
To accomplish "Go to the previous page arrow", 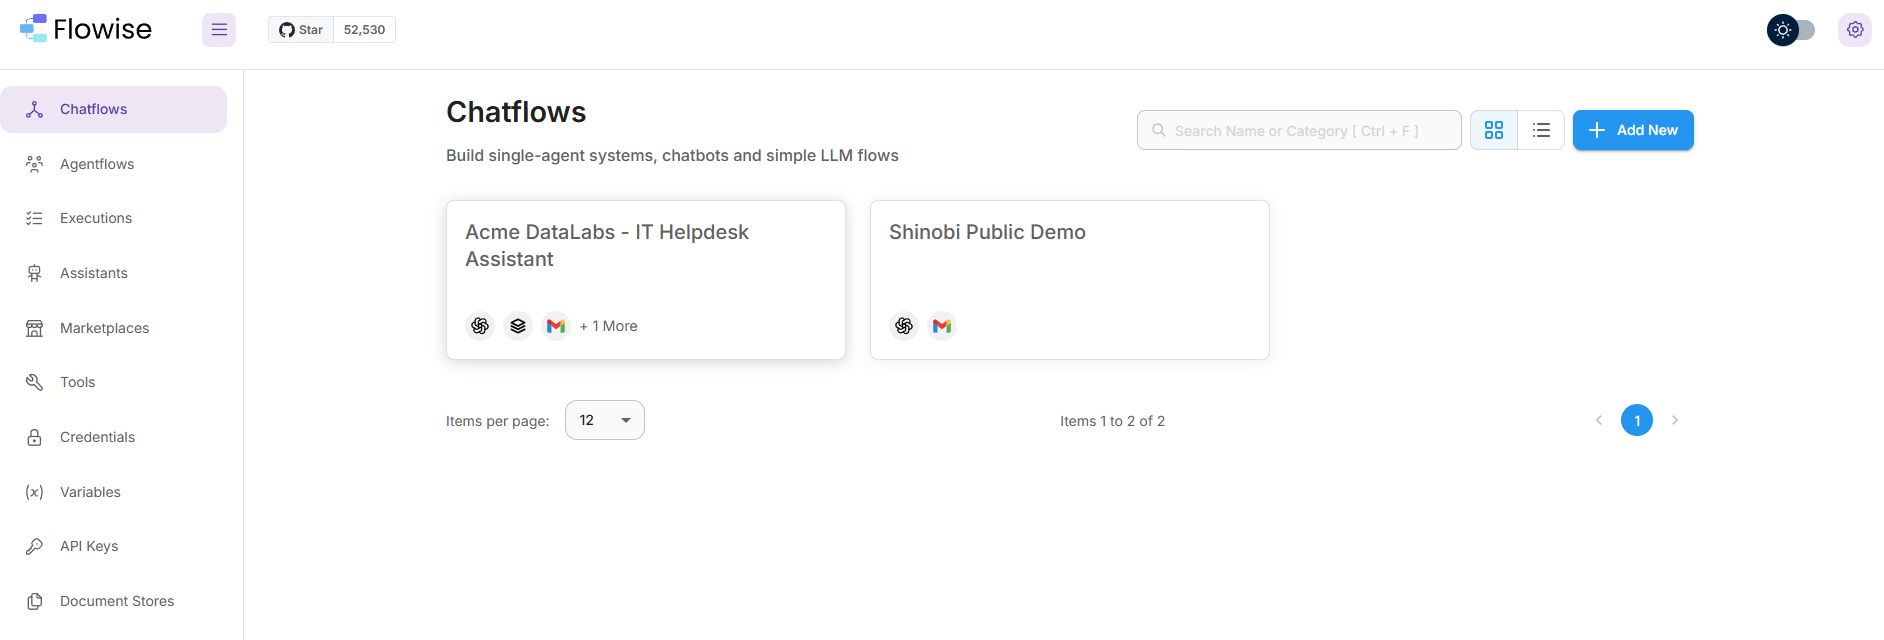I will point(1599,420).
